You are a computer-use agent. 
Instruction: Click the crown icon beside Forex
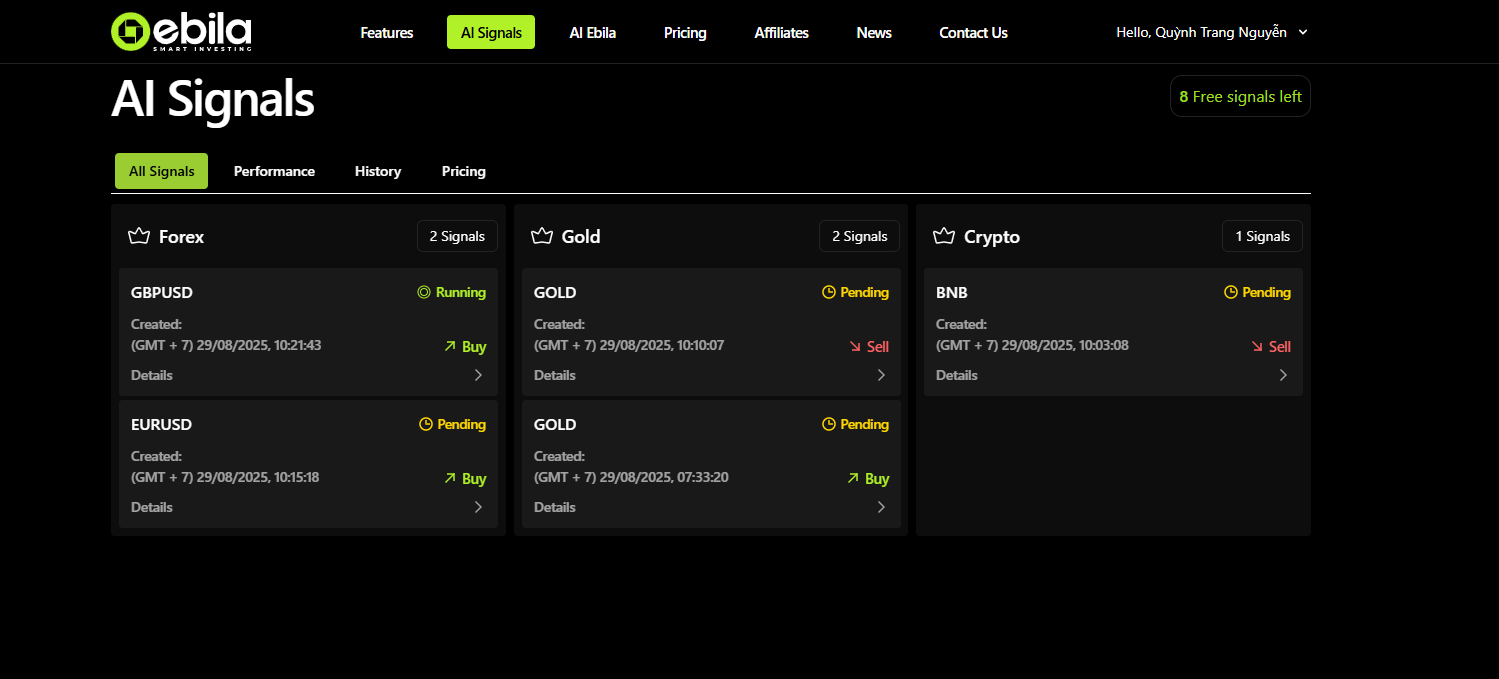(139, 237)
